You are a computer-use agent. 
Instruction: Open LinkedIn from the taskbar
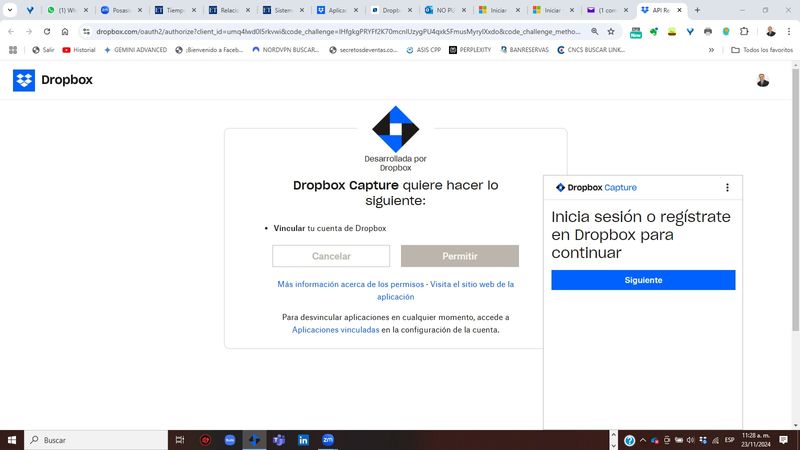304,440
